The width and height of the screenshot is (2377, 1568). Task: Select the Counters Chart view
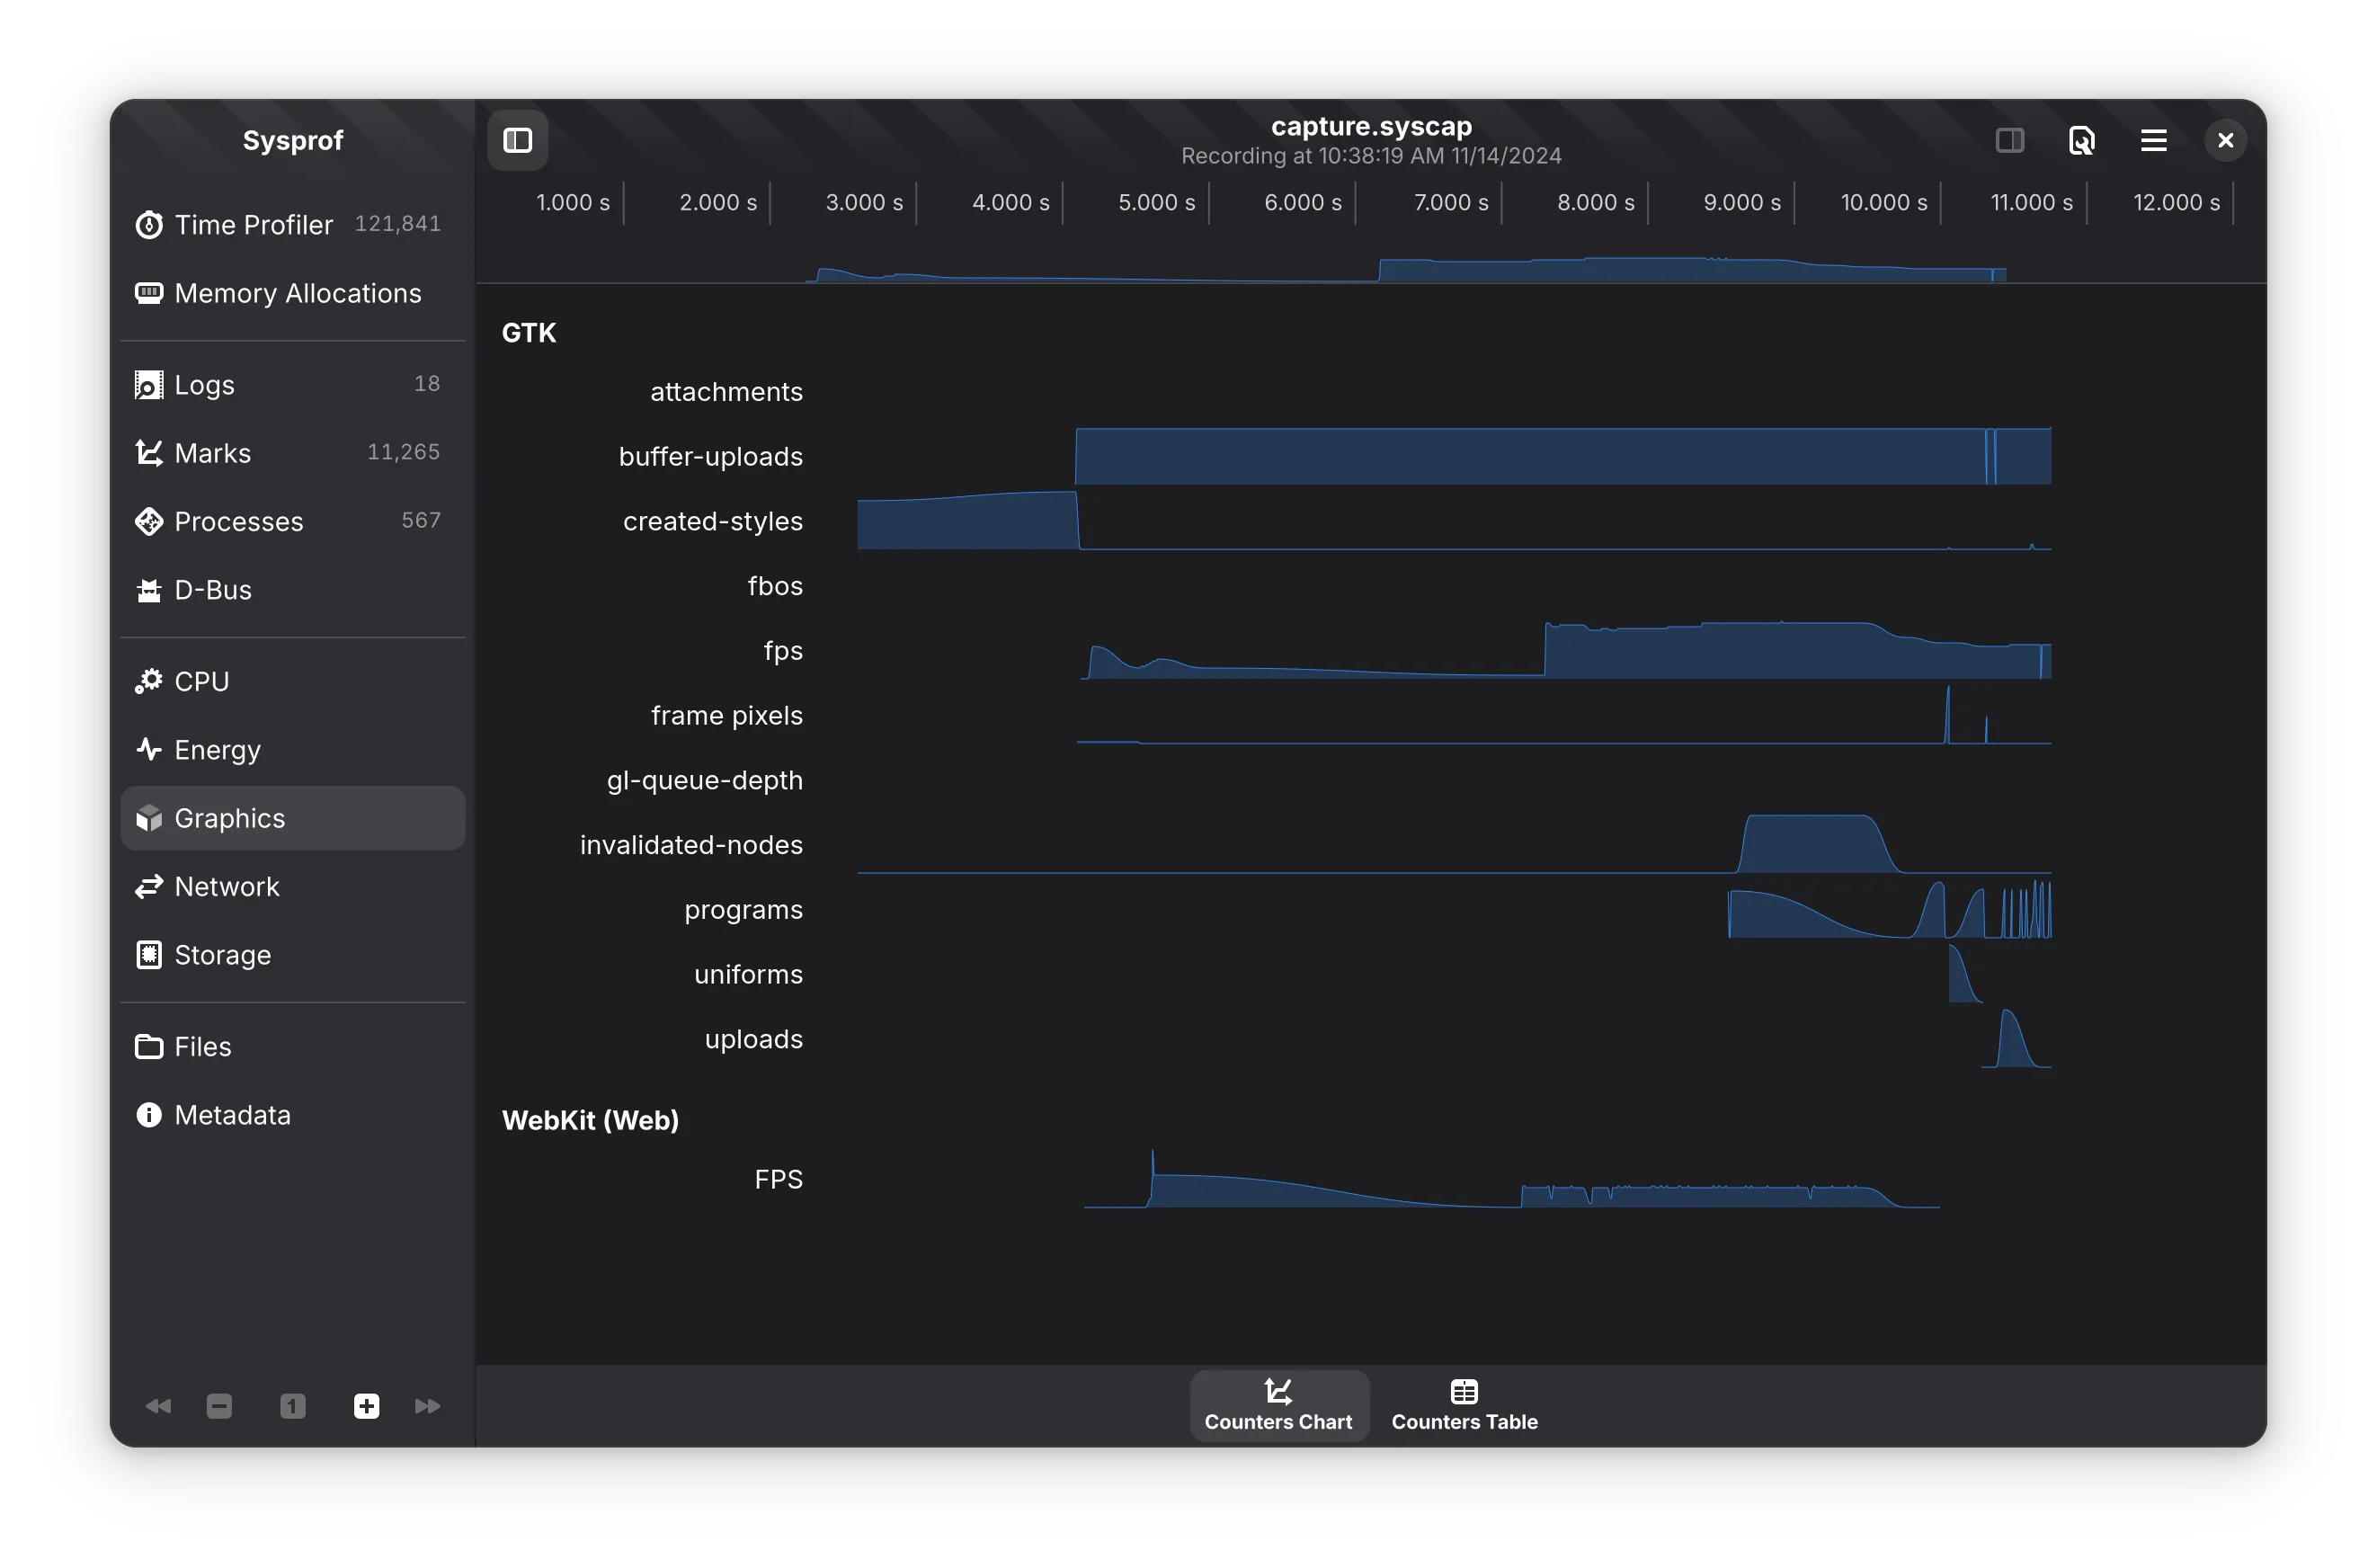tap(1277, 1404)
